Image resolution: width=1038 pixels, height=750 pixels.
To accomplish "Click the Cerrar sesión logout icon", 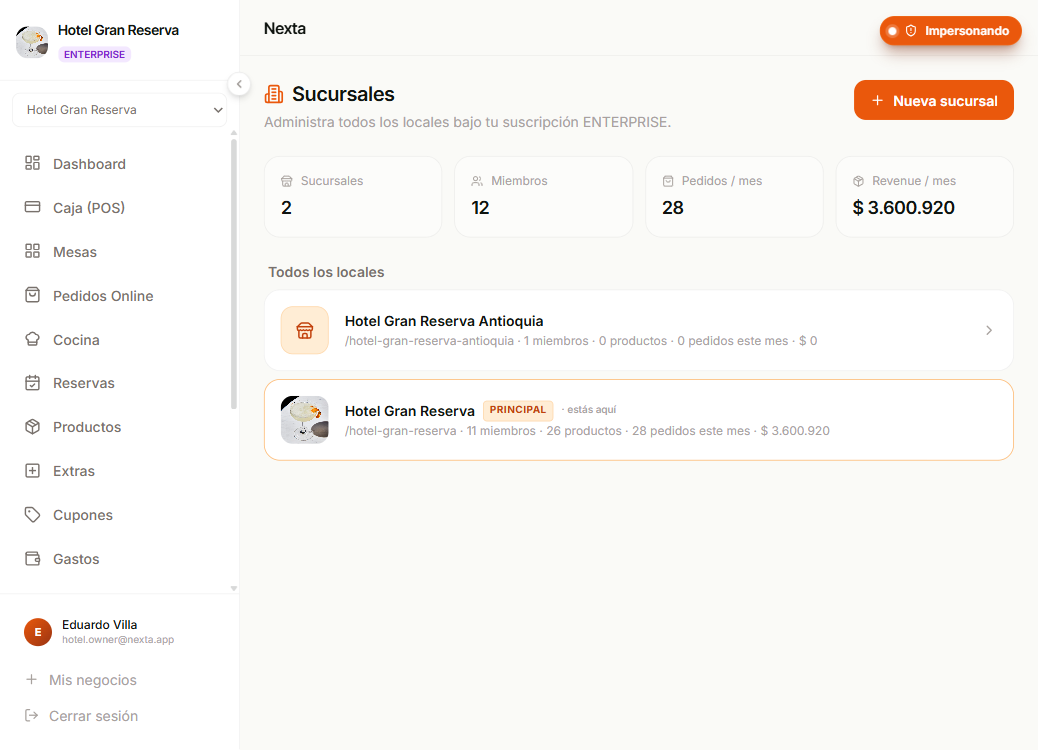I will point(31,715).
